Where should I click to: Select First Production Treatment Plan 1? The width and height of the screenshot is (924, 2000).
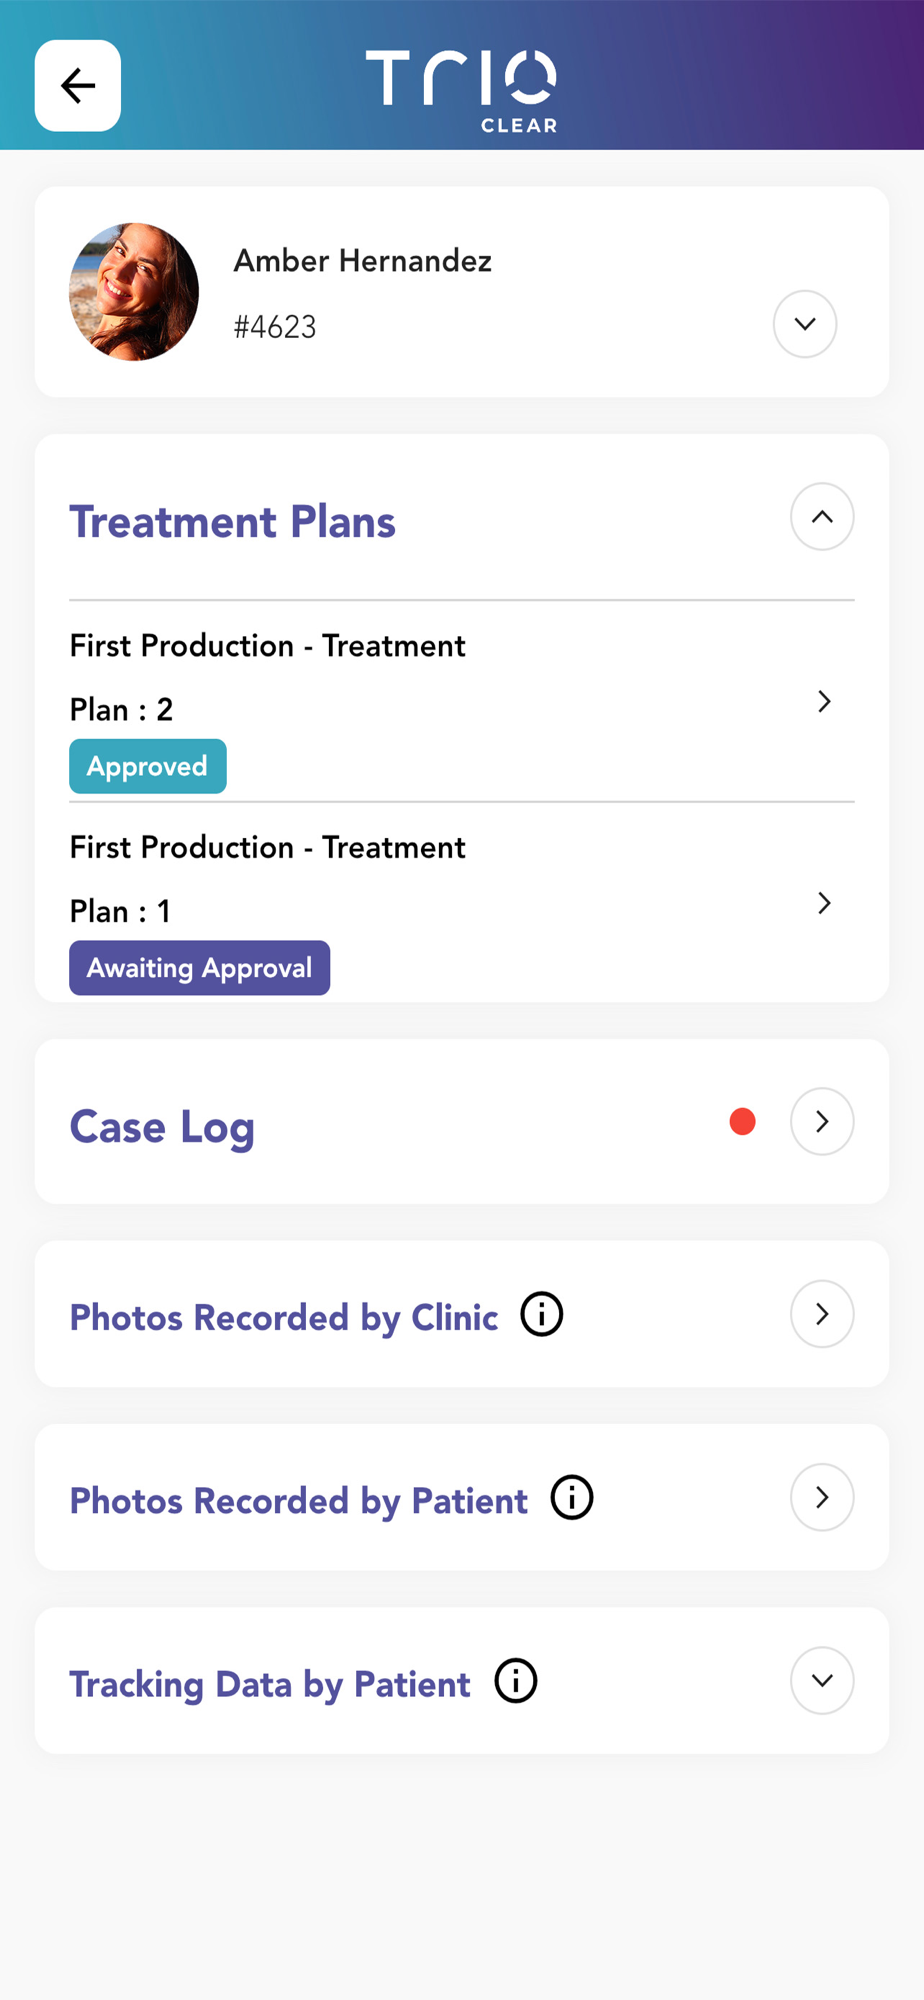point(268,879)
